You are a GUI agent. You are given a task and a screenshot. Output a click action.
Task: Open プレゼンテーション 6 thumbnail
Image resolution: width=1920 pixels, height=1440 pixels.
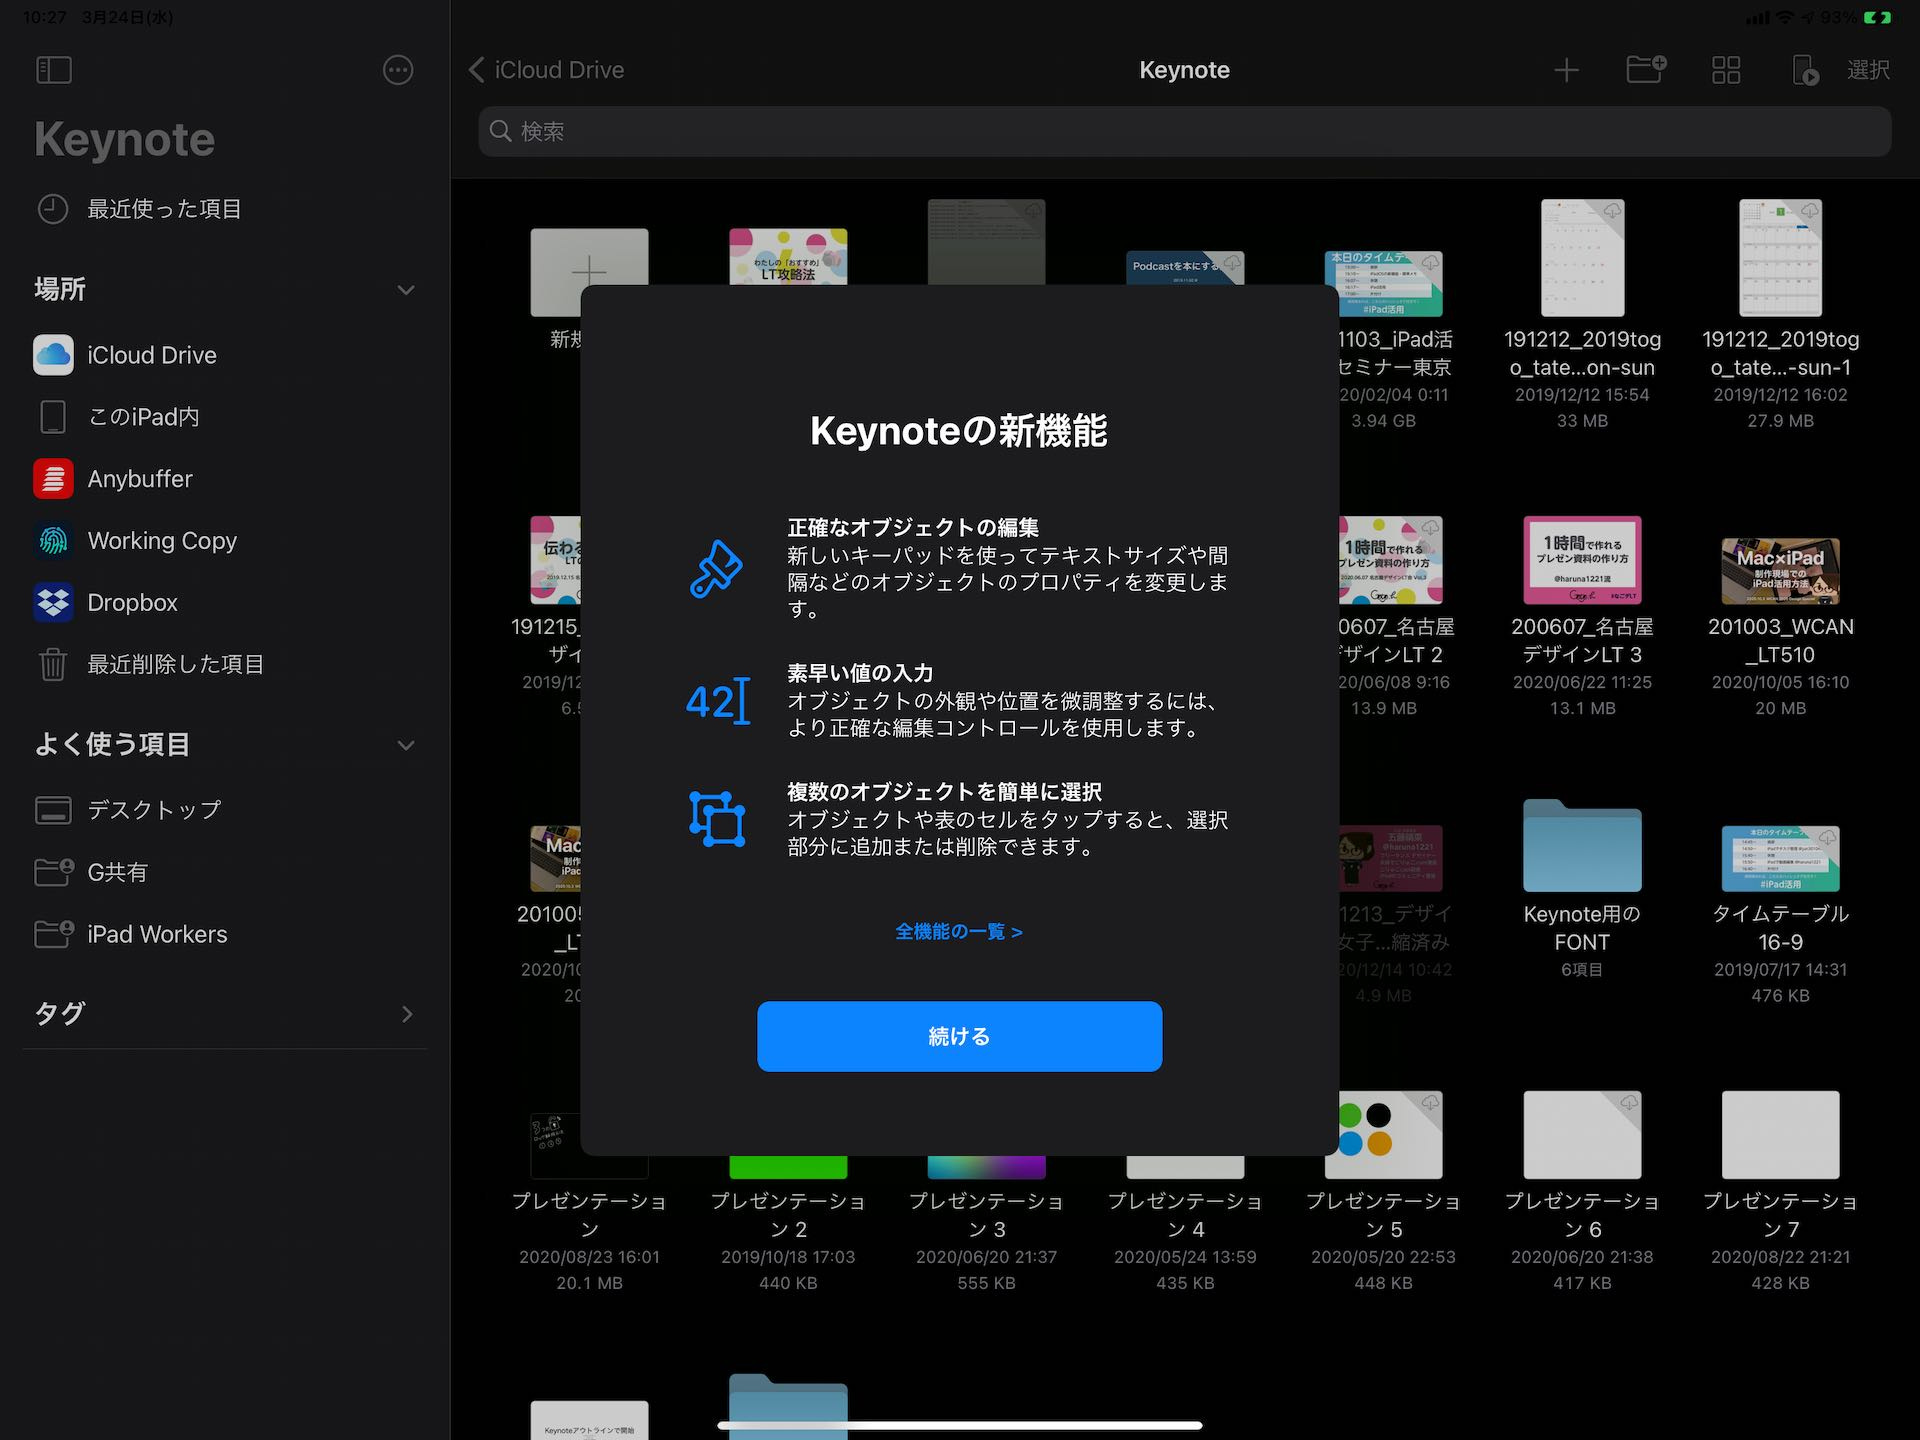click(1582, 1135)
